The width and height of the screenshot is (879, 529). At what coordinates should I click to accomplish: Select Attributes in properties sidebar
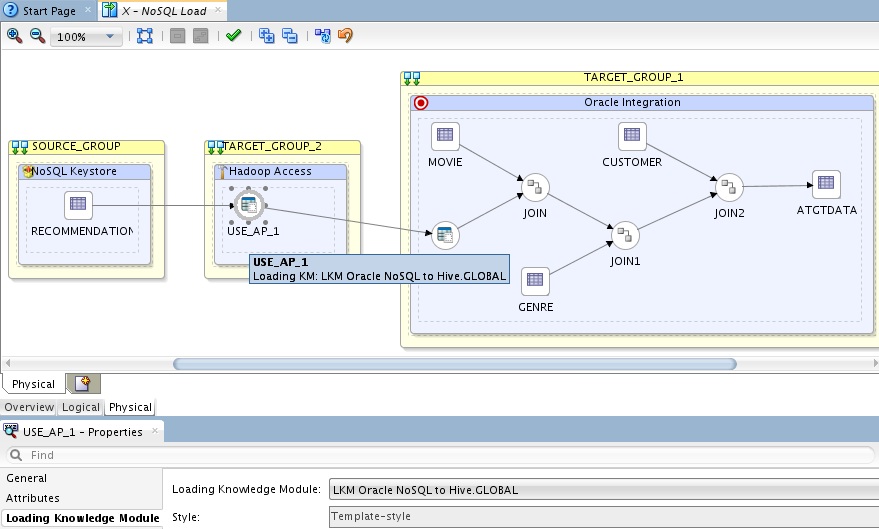[x=33, y=498]
